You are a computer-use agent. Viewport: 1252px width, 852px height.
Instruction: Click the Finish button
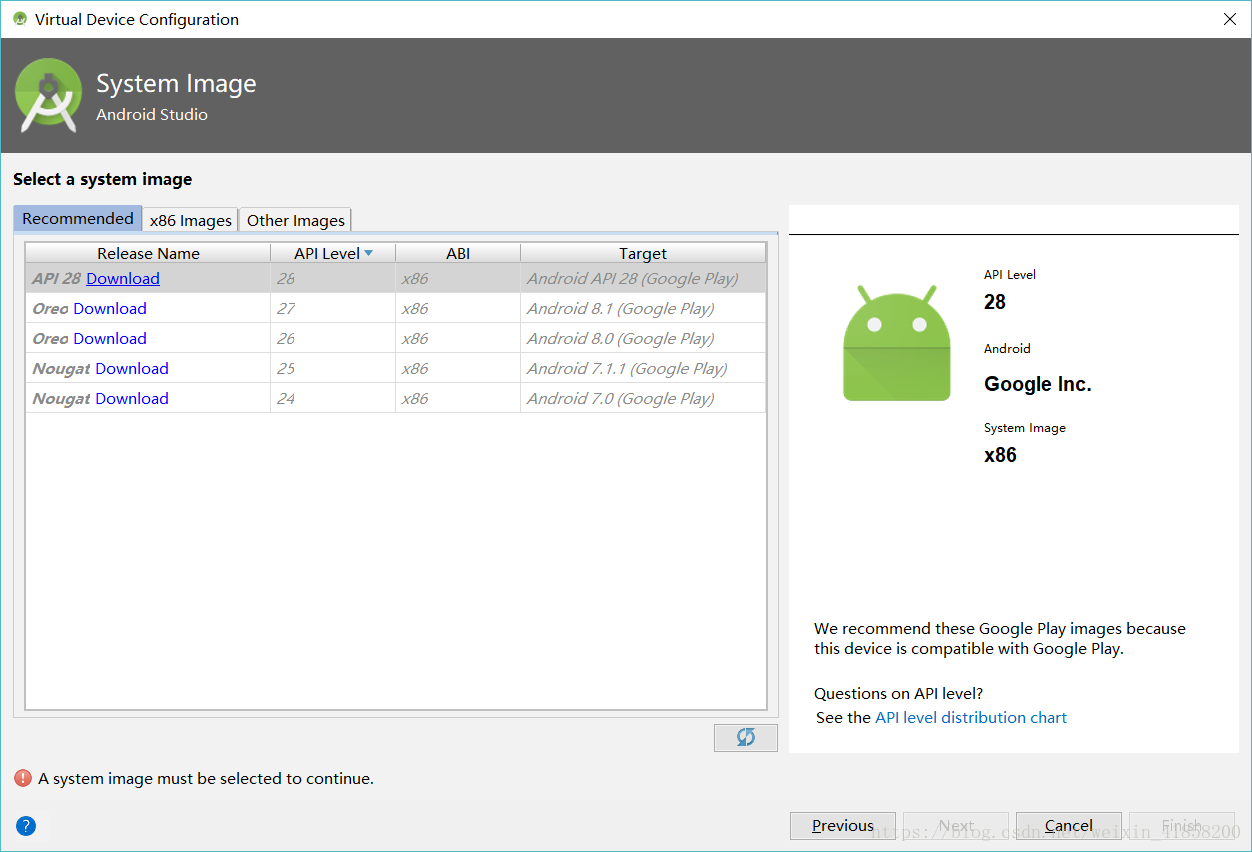[x=1182, y=825]
